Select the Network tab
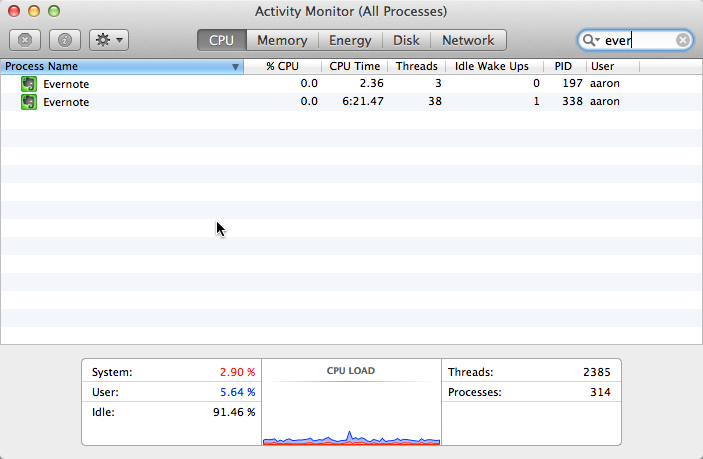 [x=468, y=40]
